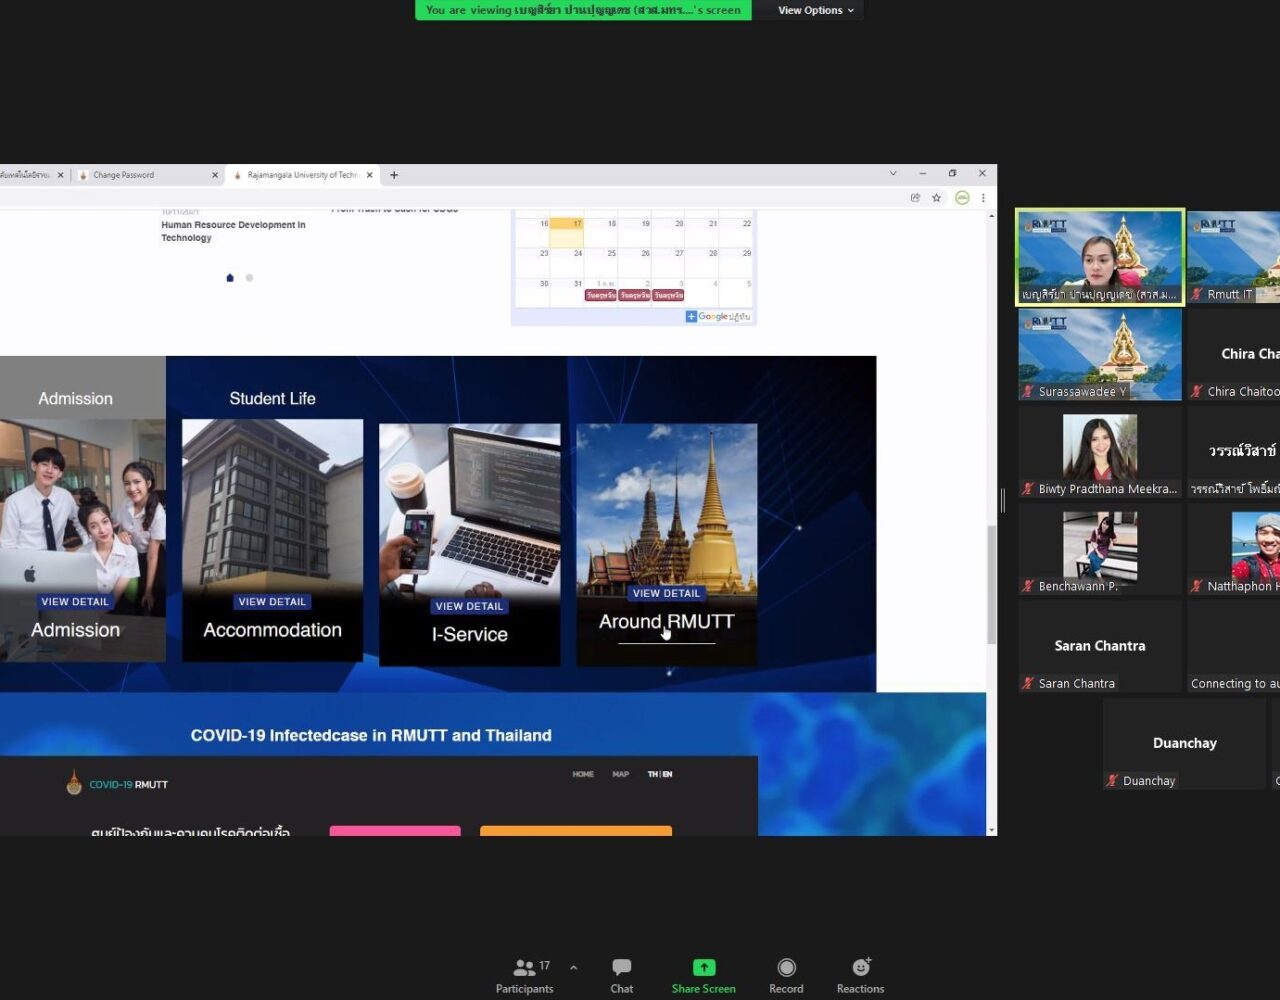Click View Detail on Around RMUTT card
The height and width of the screenshot is (1000, 1280).
pos(666,593)
